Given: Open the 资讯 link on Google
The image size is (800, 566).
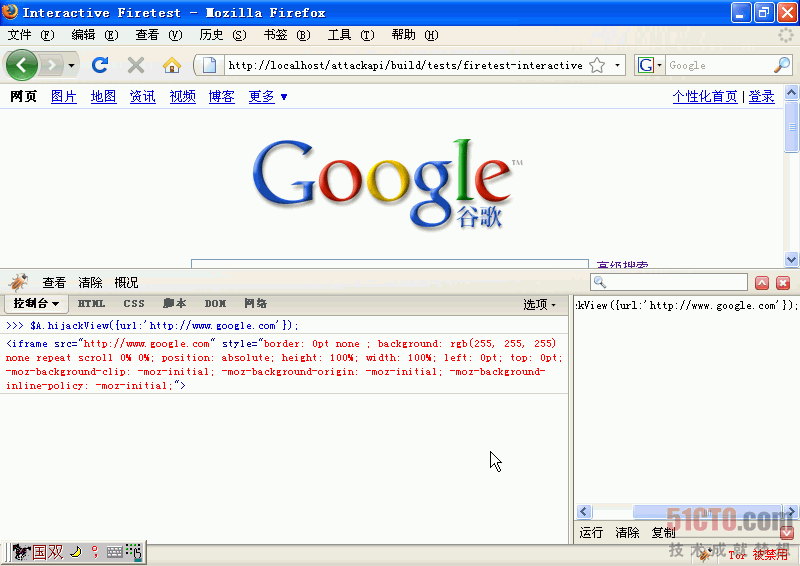Looking at the screenshot, I should pos(142,96).
